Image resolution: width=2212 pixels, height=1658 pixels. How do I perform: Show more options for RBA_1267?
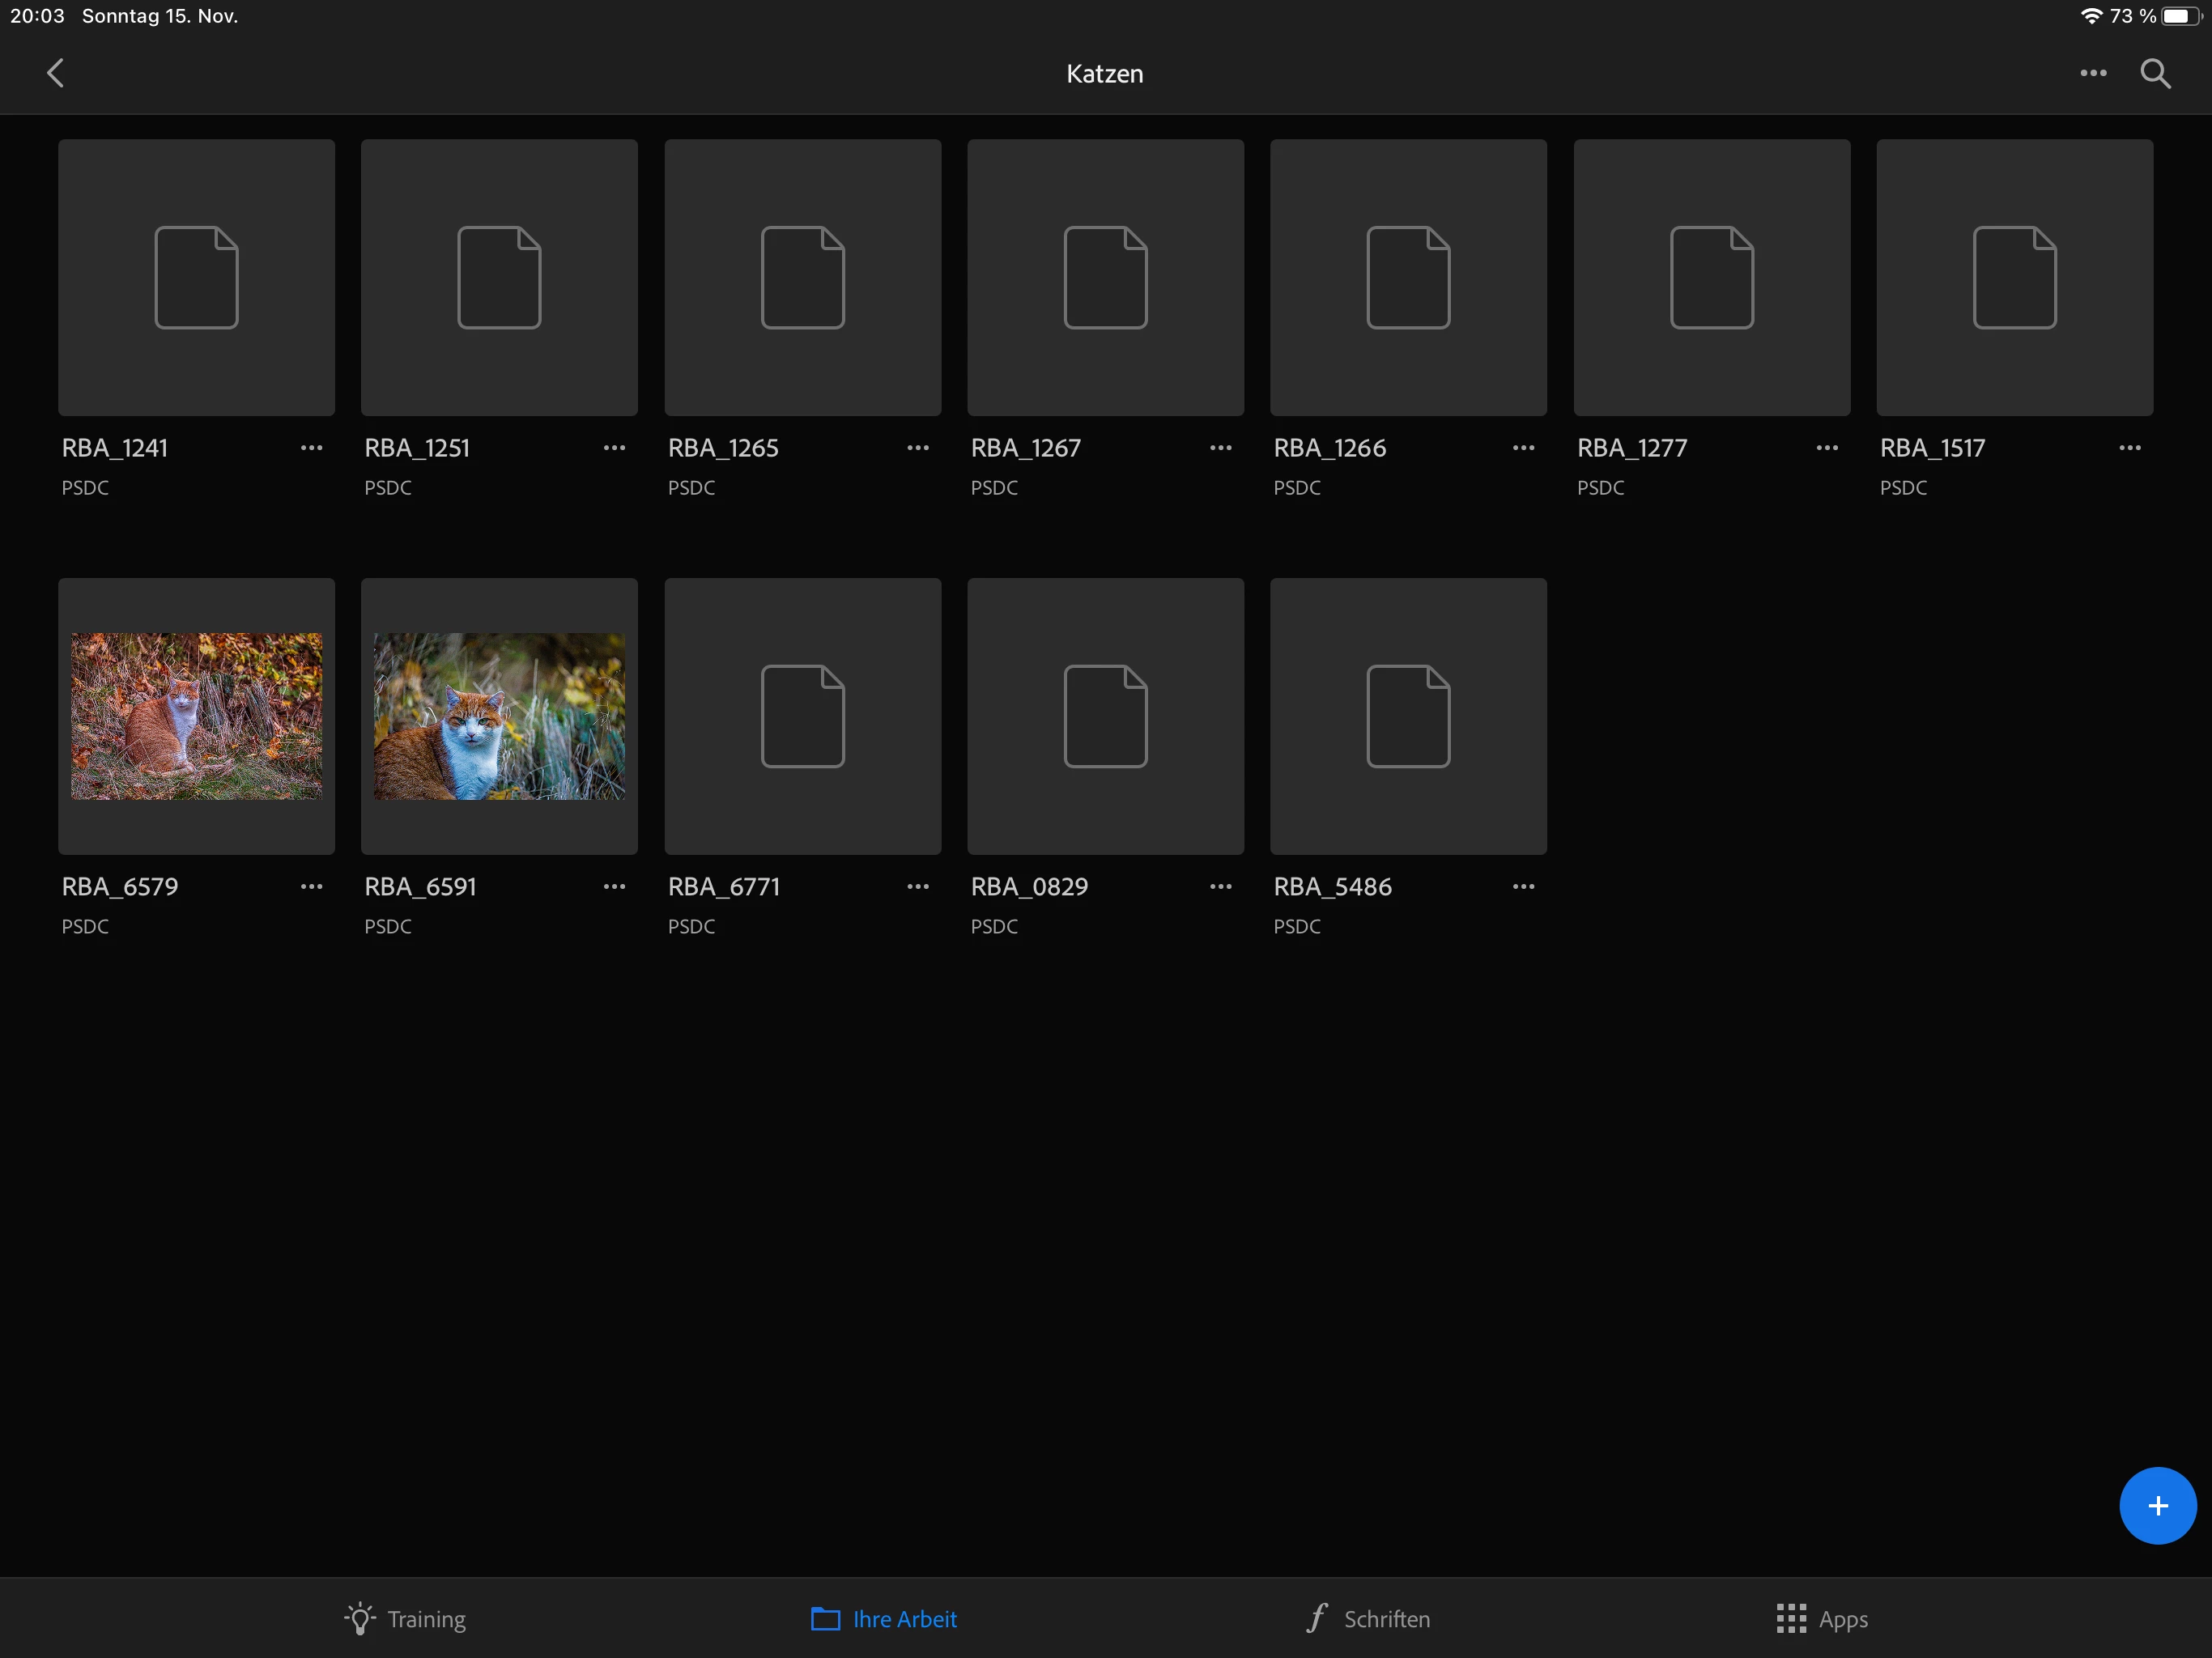[1220, 448]
